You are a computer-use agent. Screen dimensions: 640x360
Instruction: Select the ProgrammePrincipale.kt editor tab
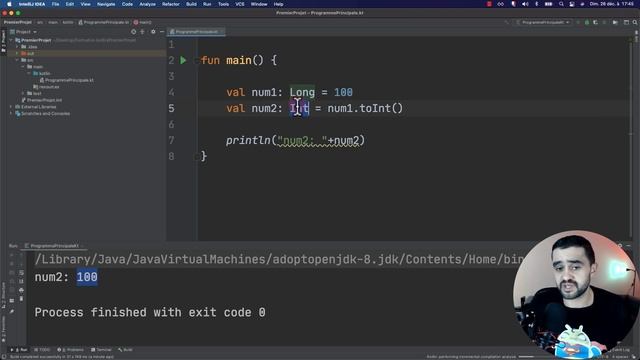[x=196, y=32]
